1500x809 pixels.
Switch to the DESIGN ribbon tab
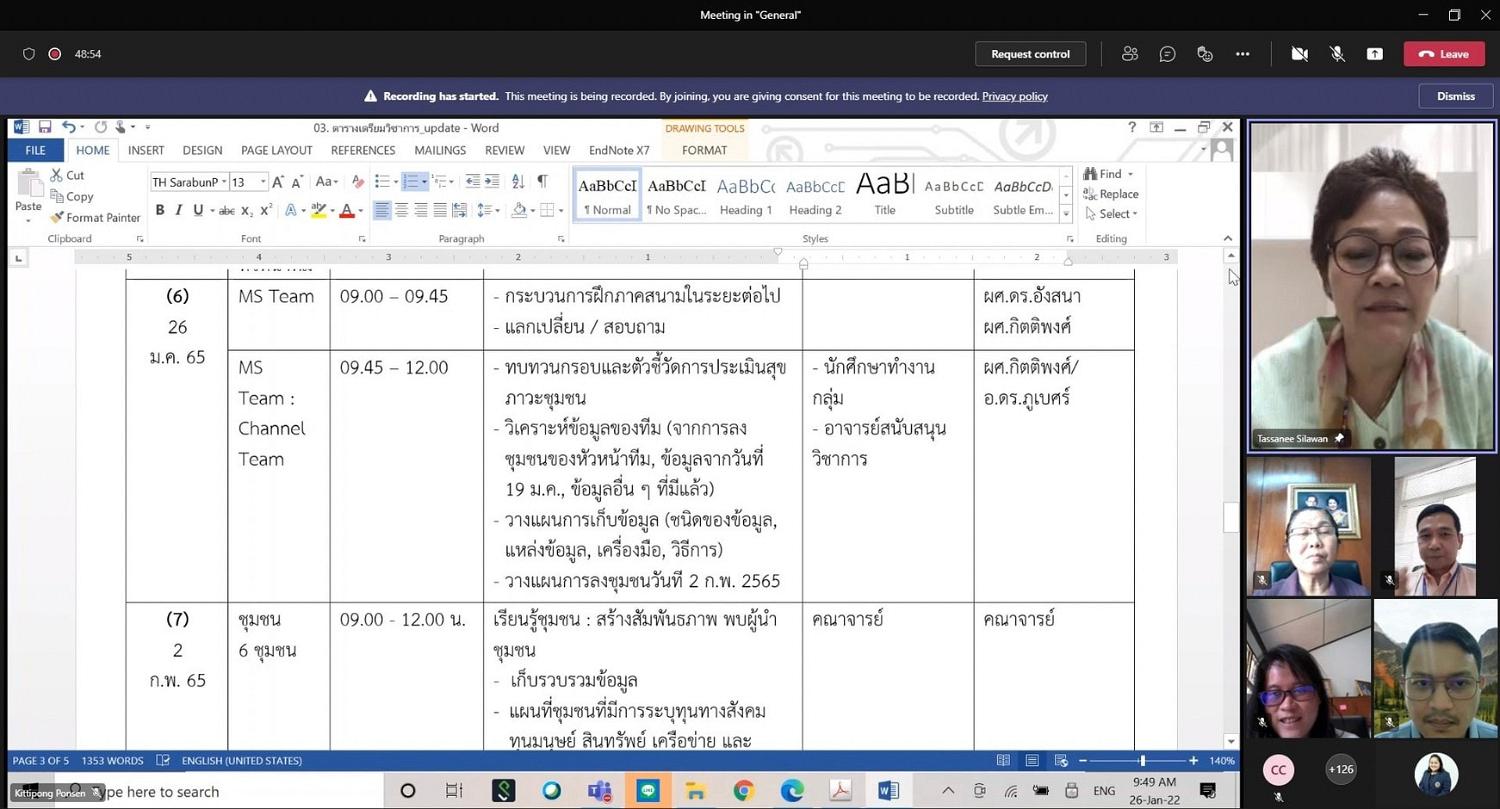pyautogui.click(x=202, y=150)
